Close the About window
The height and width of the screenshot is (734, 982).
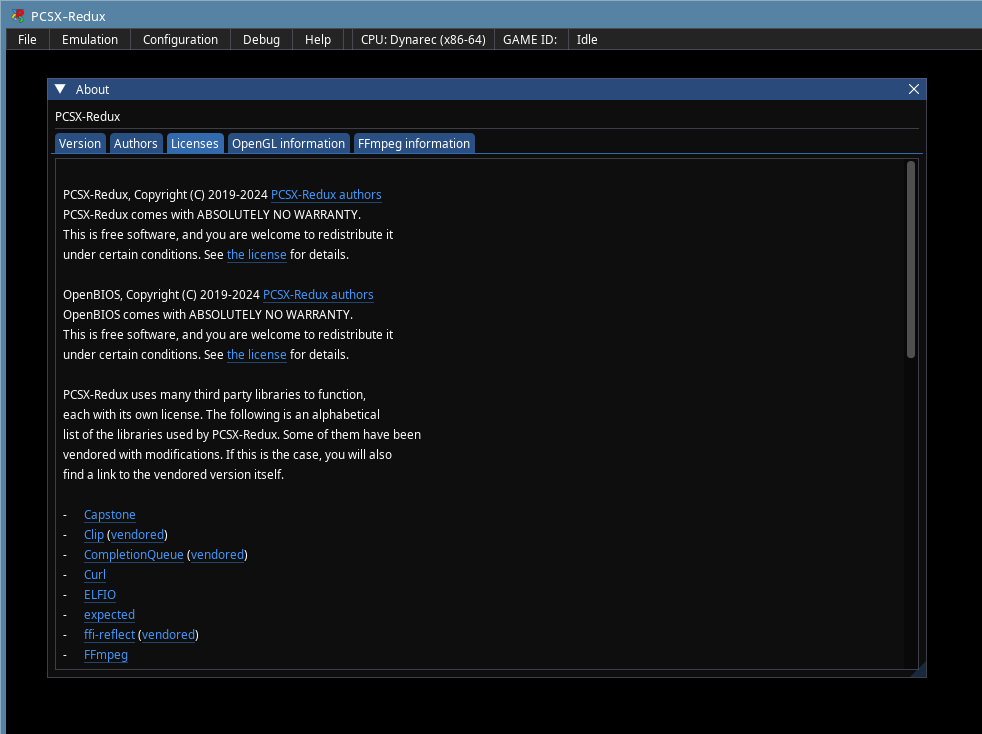[x=914, y=89]
